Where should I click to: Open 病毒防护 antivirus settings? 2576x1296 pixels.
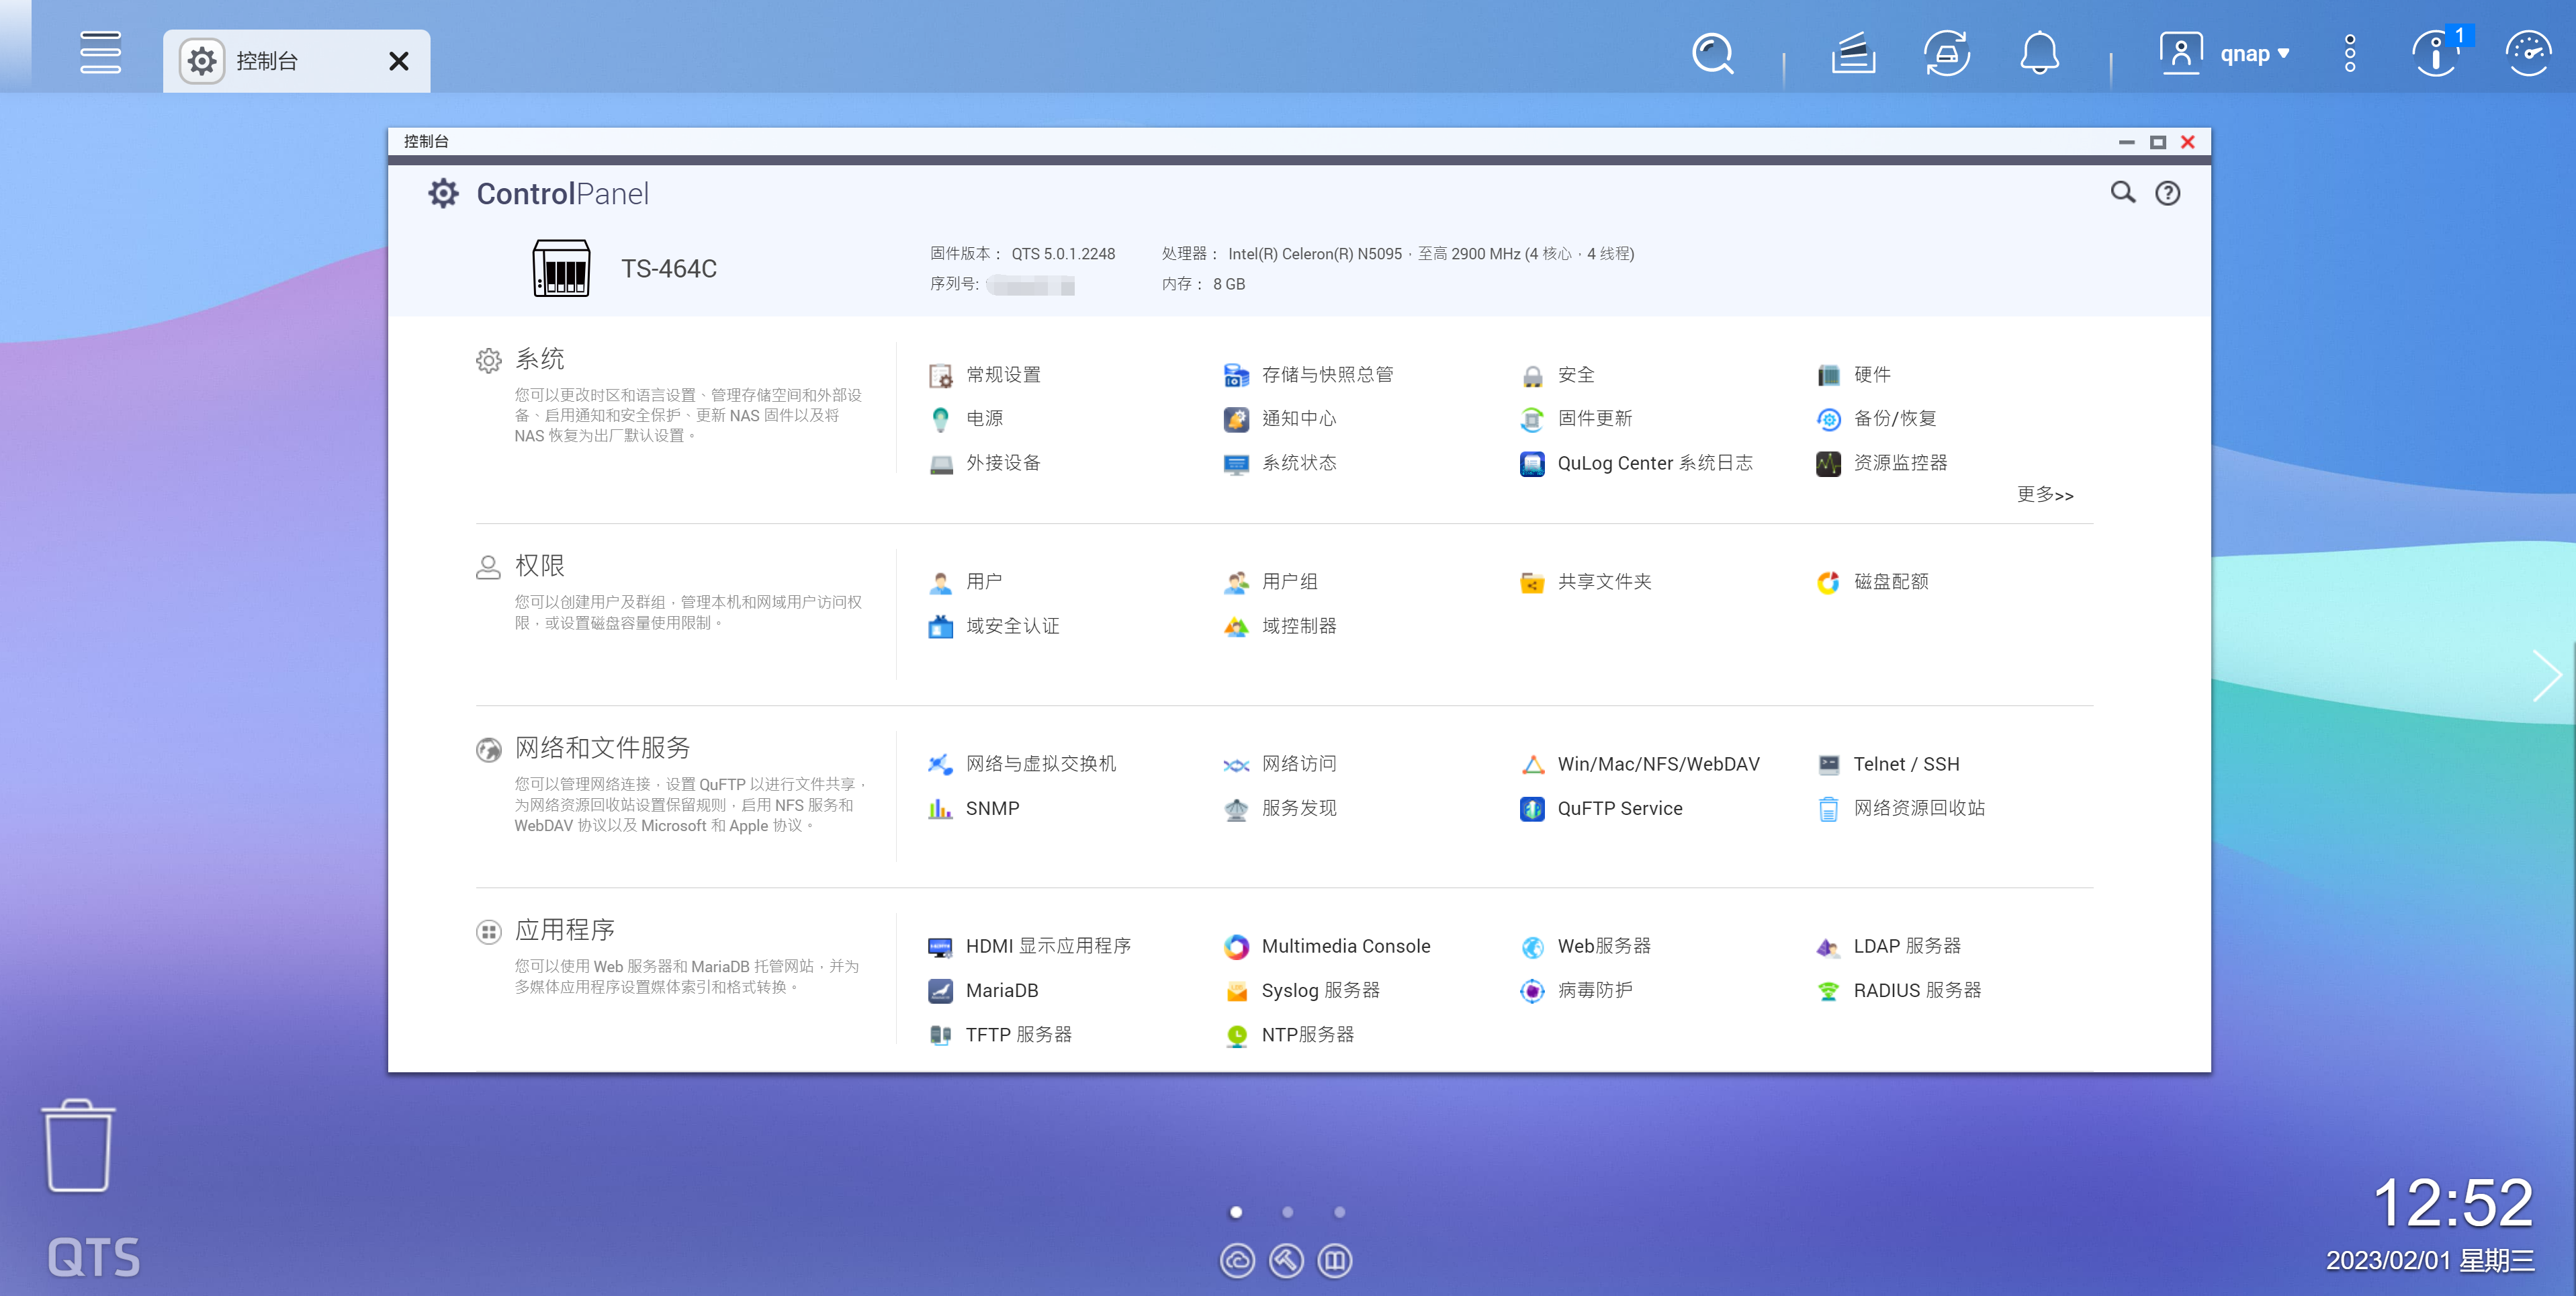pos(1576,990)
